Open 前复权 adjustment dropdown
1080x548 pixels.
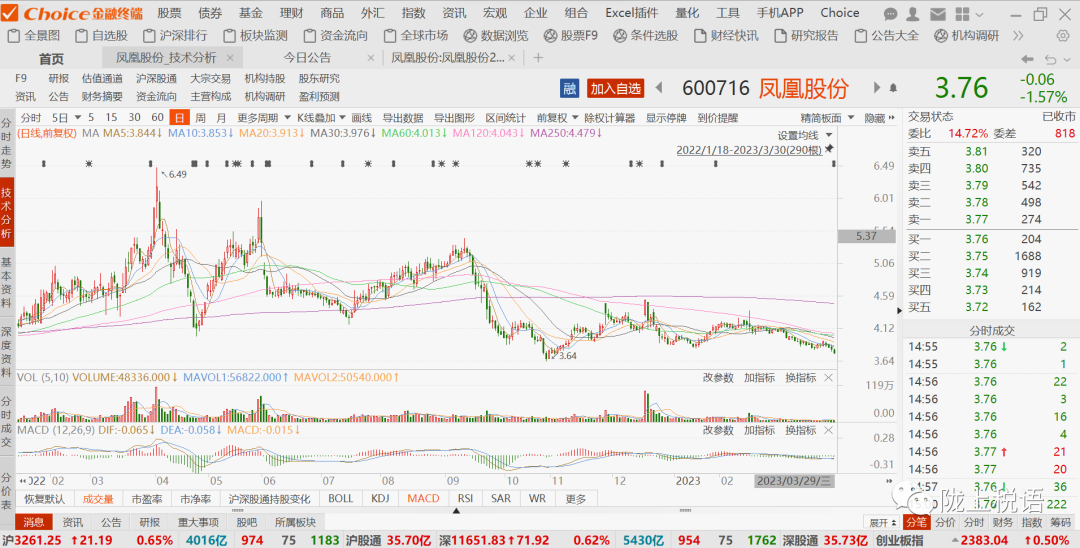(x=557, y=118)
